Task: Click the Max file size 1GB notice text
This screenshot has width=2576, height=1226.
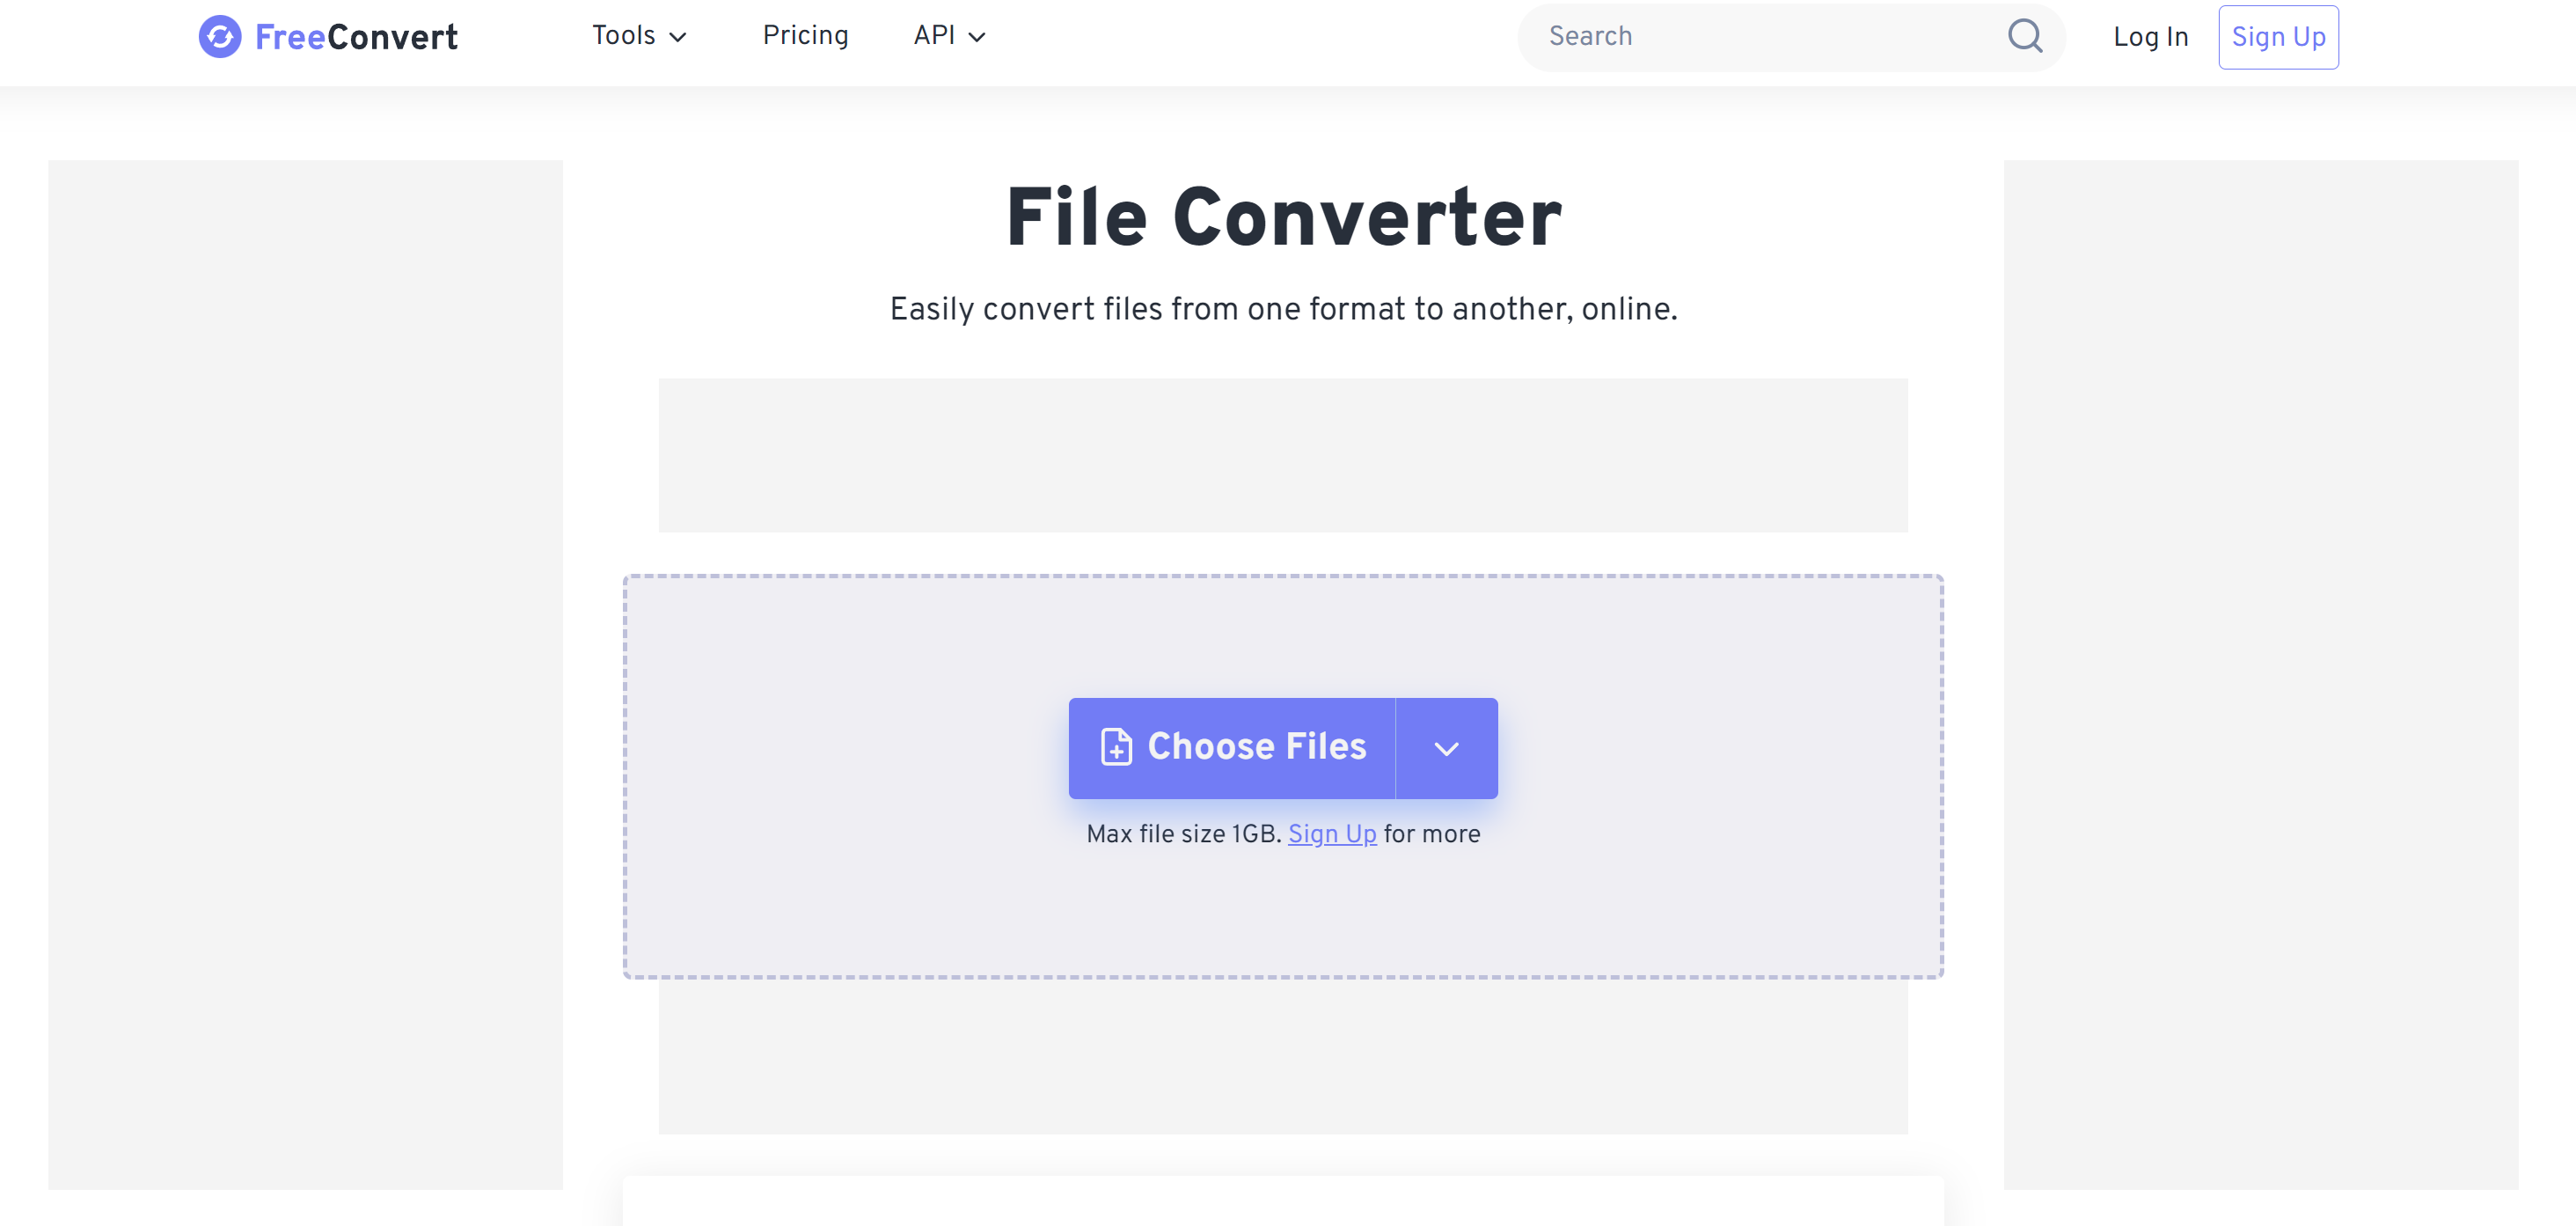Action: [1183, 833]
